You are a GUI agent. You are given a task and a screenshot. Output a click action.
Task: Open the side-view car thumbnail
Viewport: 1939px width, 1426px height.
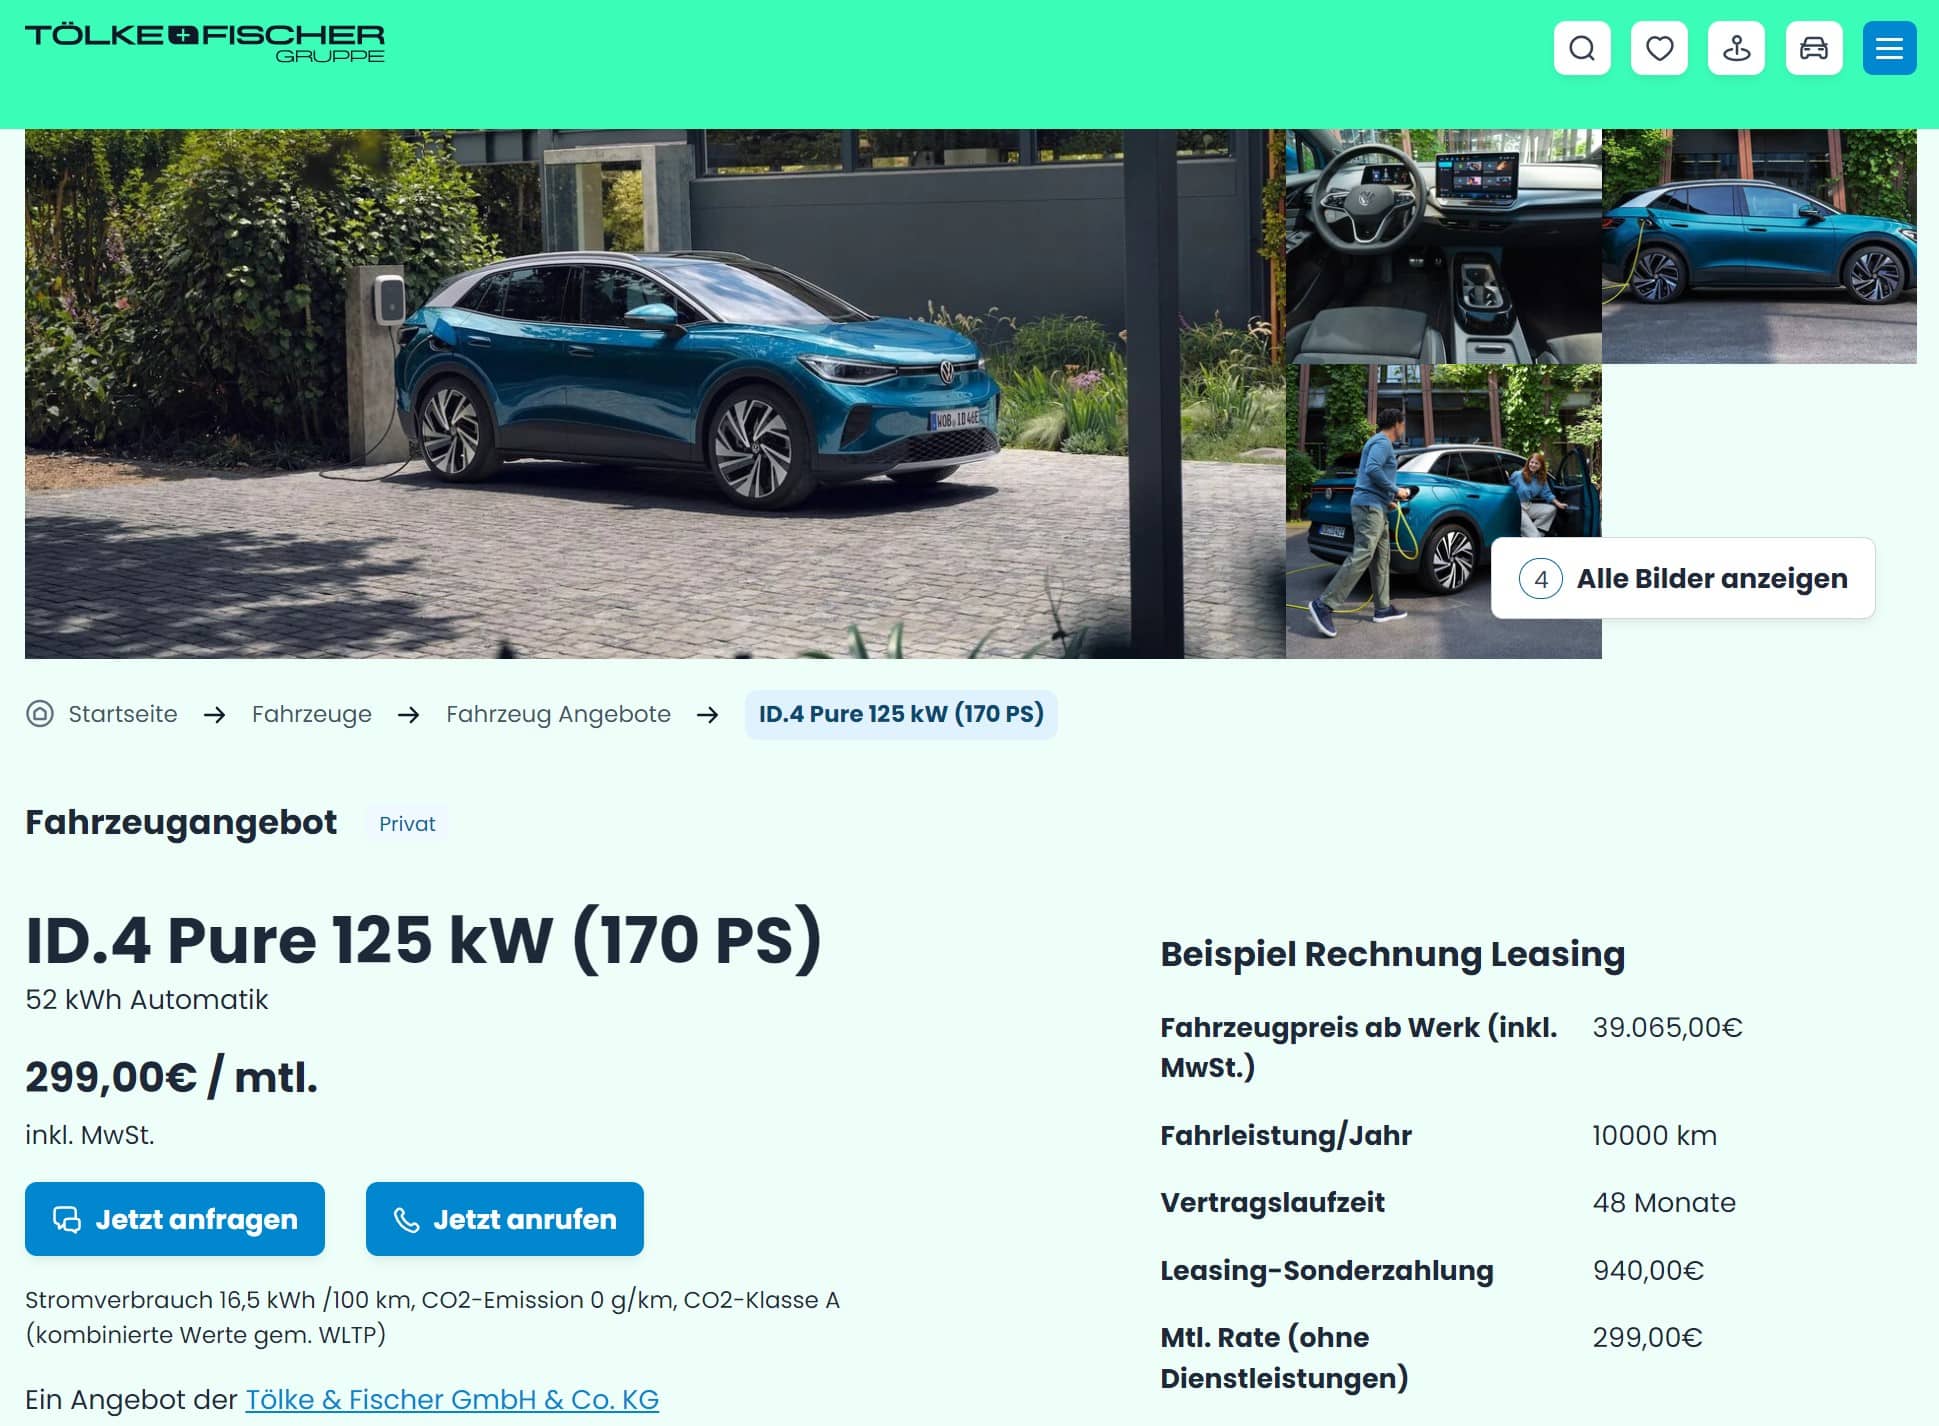coord(1759,246)
